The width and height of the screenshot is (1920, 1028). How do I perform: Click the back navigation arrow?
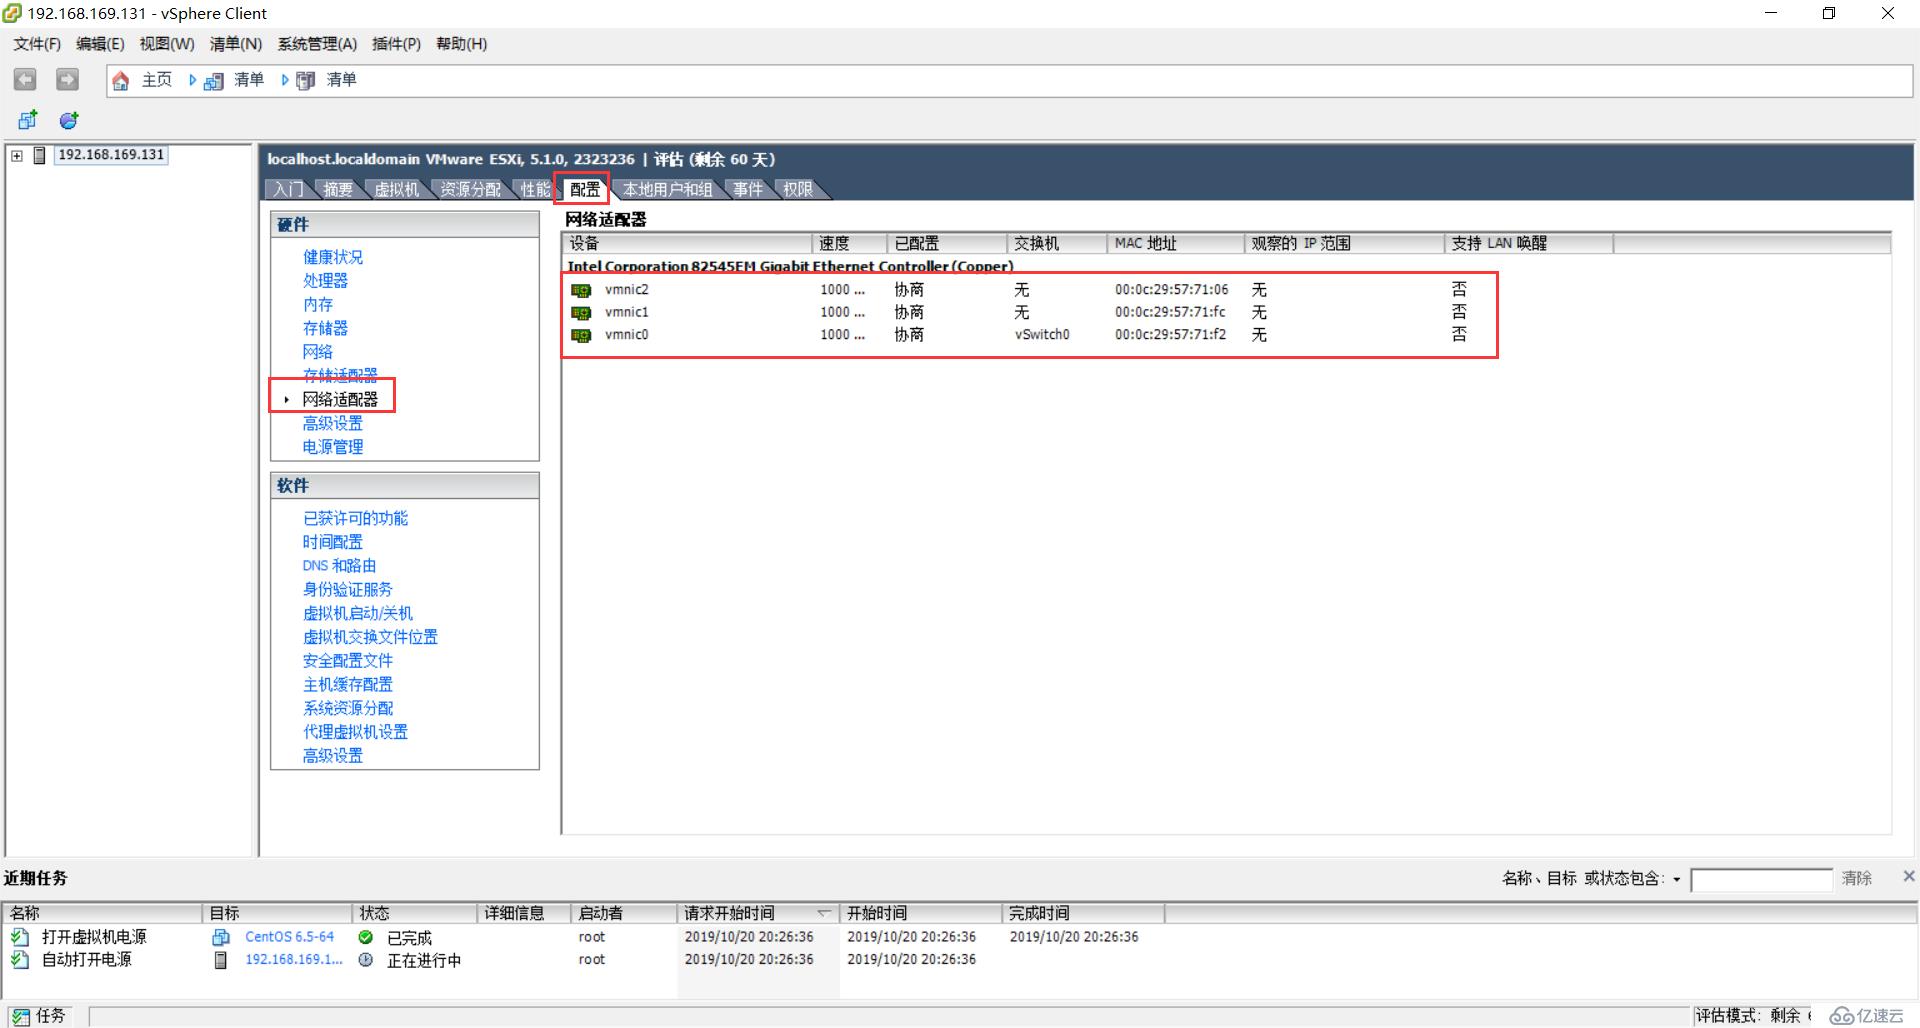25,80
